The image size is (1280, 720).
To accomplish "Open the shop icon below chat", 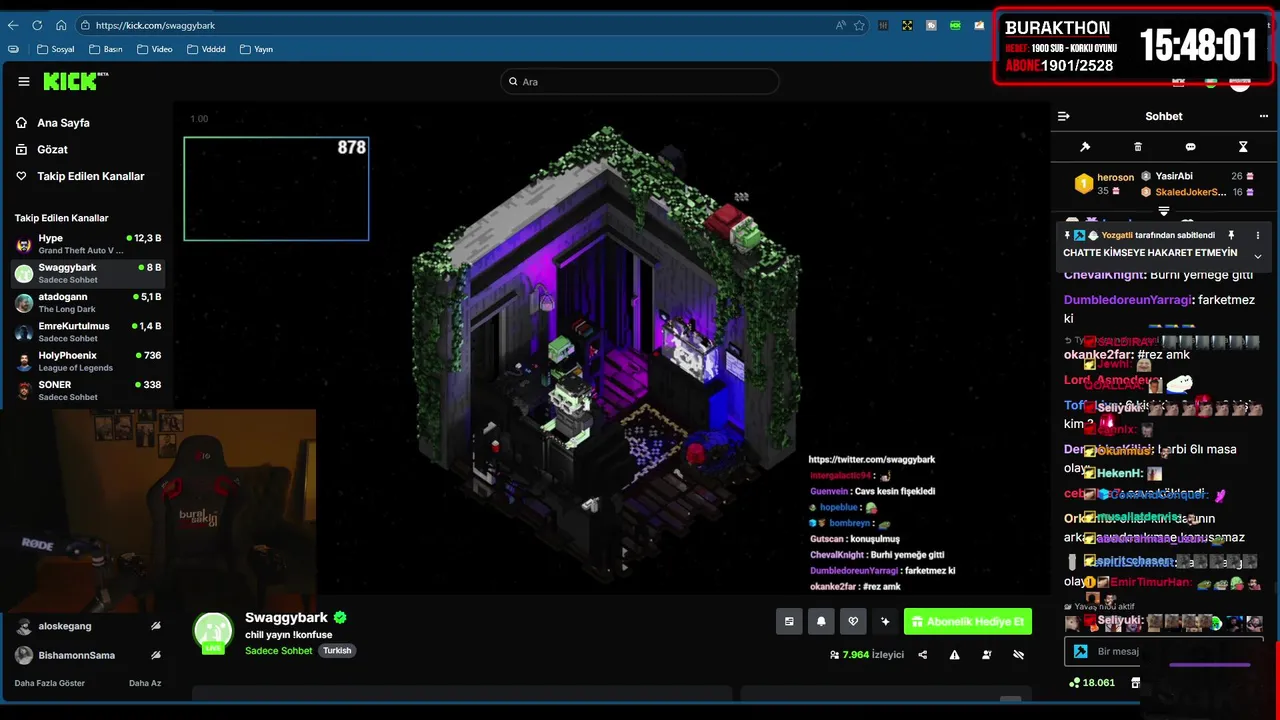I will point(1136,683).
